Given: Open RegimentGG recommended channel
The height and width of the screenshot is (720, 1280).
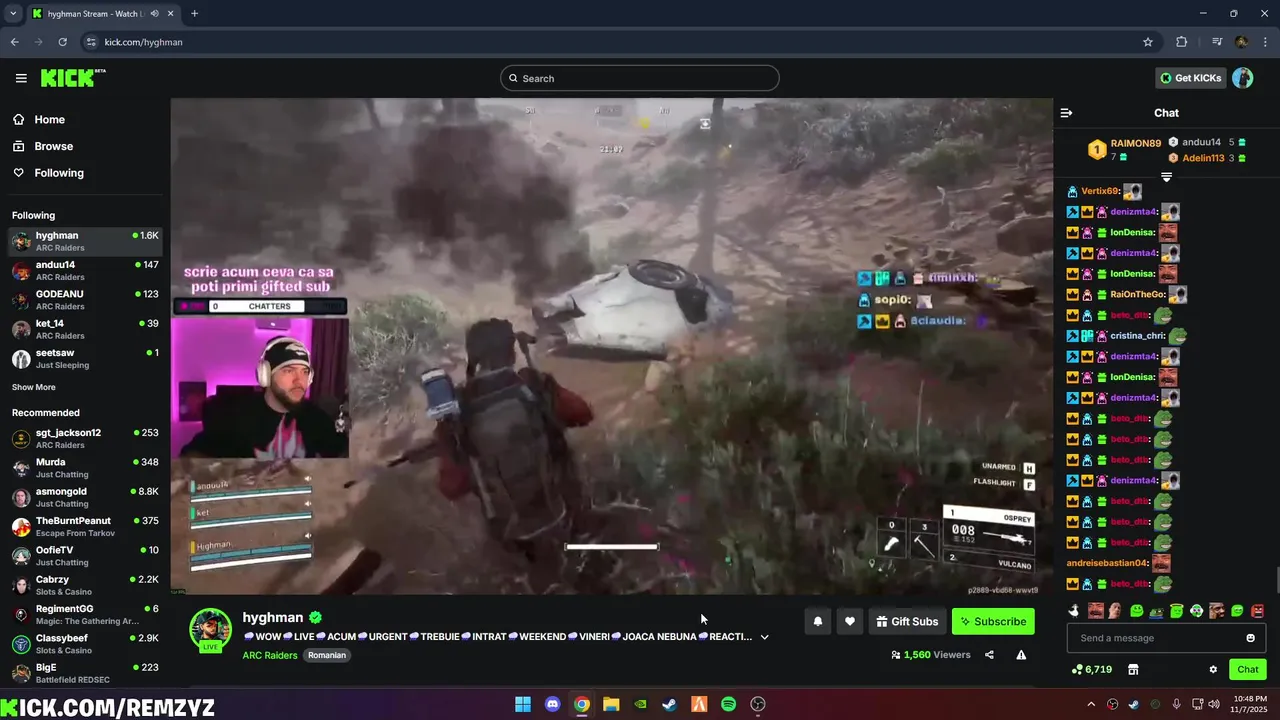Looking at the screenshot, I should [x=85, y=614].
